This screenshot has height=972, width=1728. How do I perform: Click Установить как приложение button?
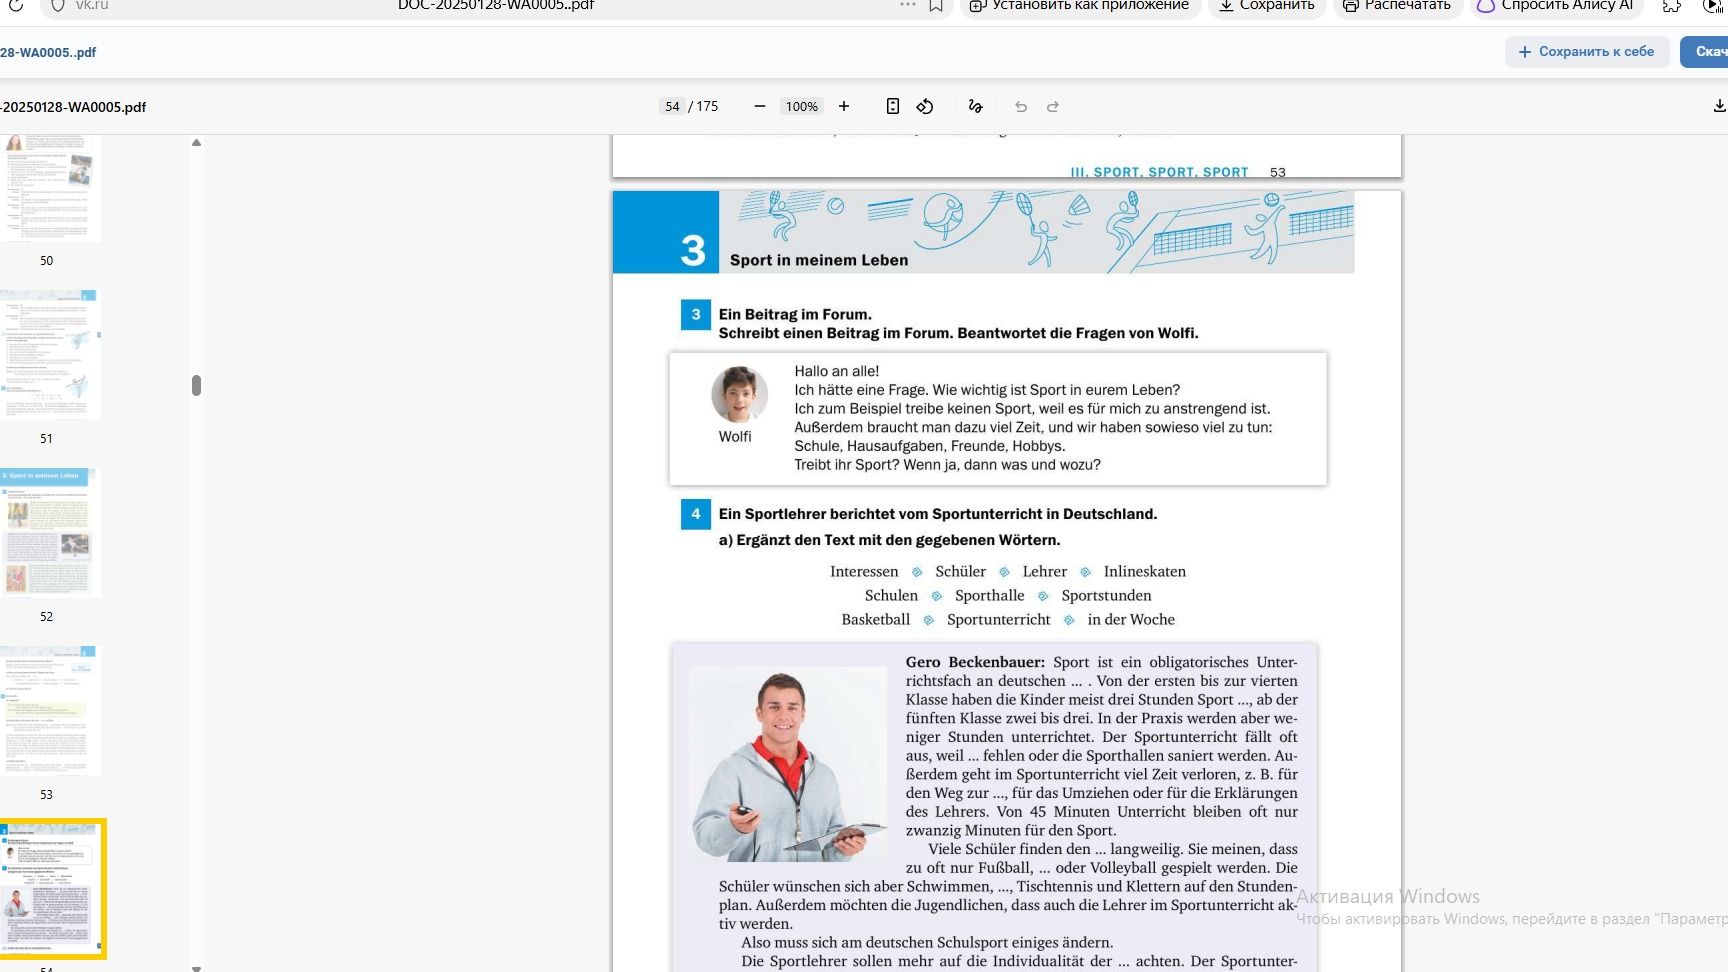1080,6
